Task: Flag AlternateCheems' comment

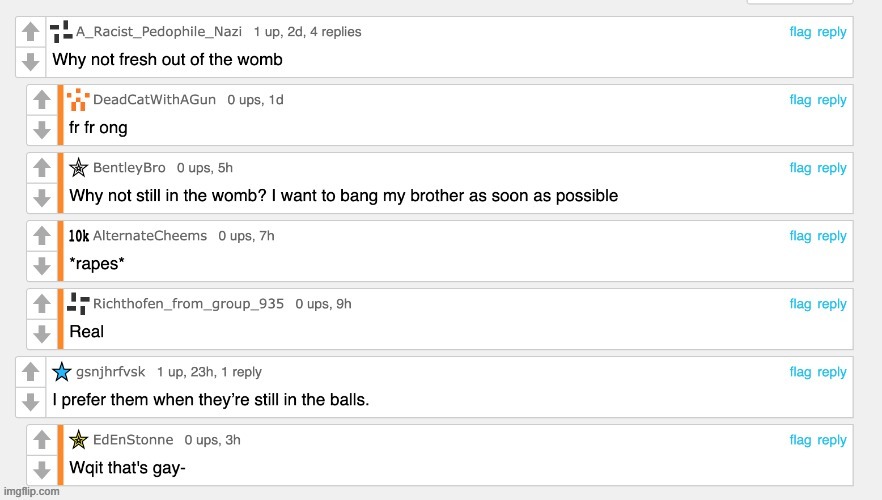Action: click(800, 236)
